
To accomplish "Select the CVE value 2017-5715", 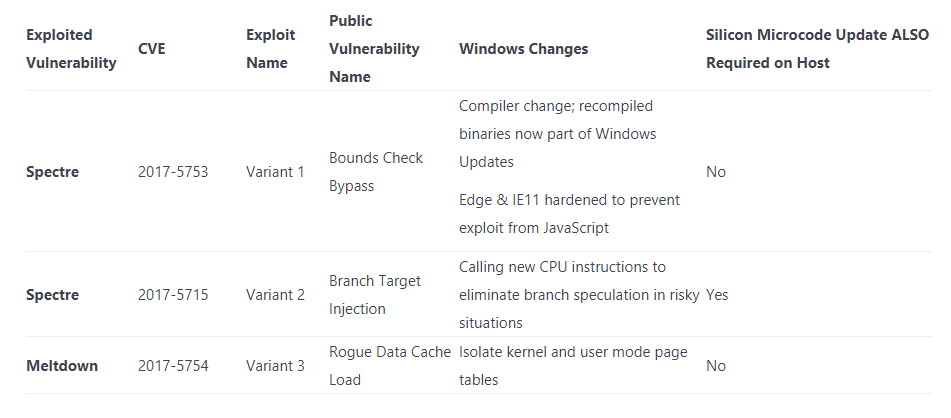I will 173,295.
